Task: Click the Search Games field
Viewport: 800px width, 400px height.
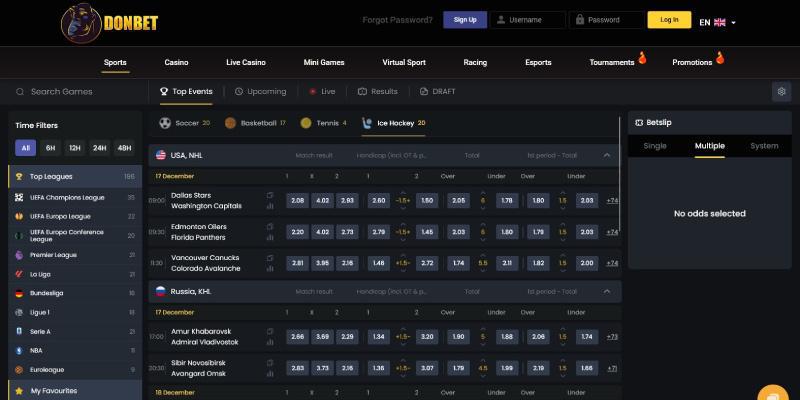Action: click(x=75, y=91)
